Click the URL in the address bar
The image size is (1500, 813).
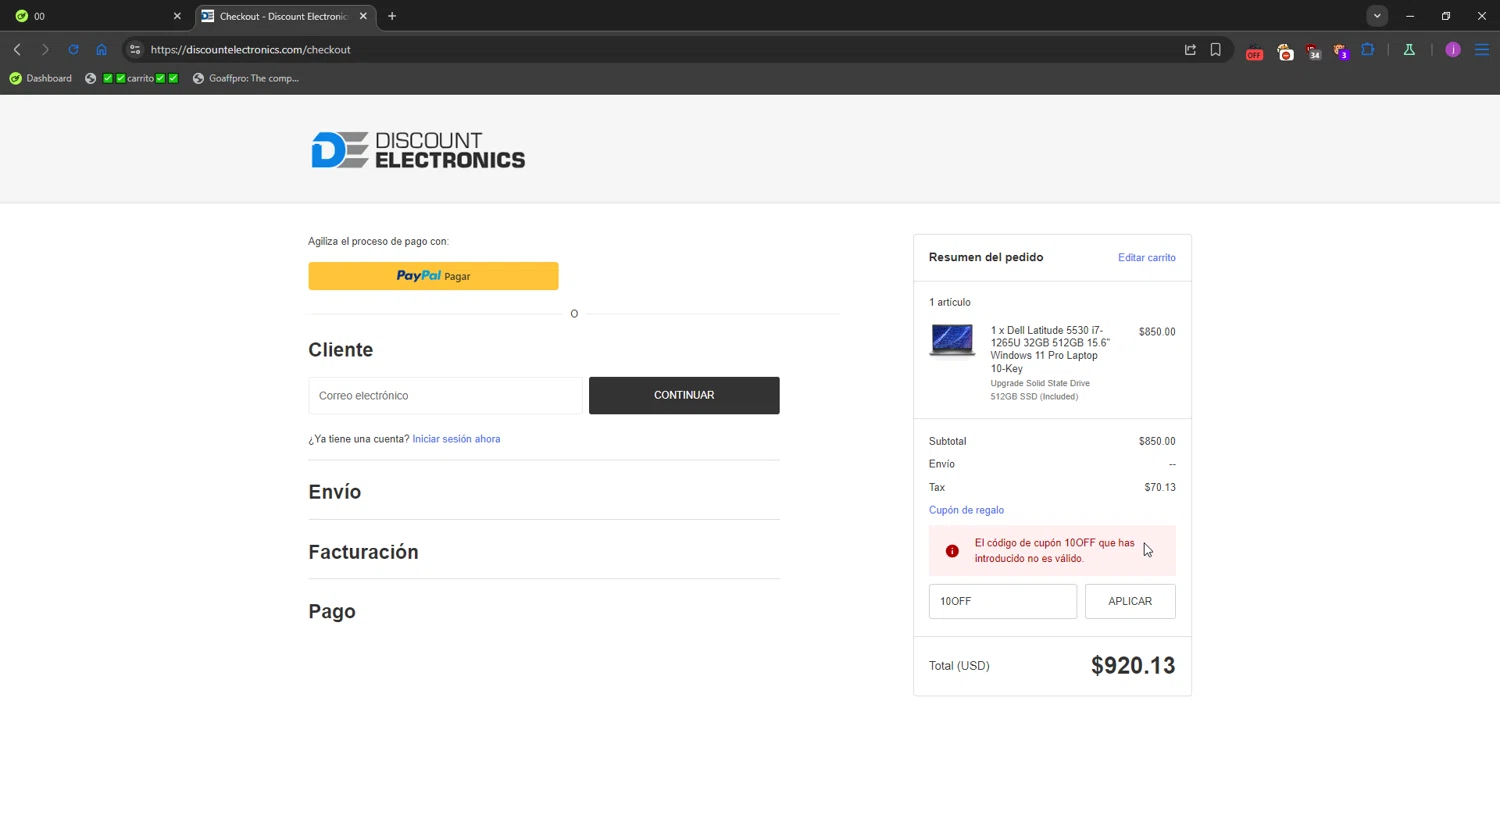(251, 49)
